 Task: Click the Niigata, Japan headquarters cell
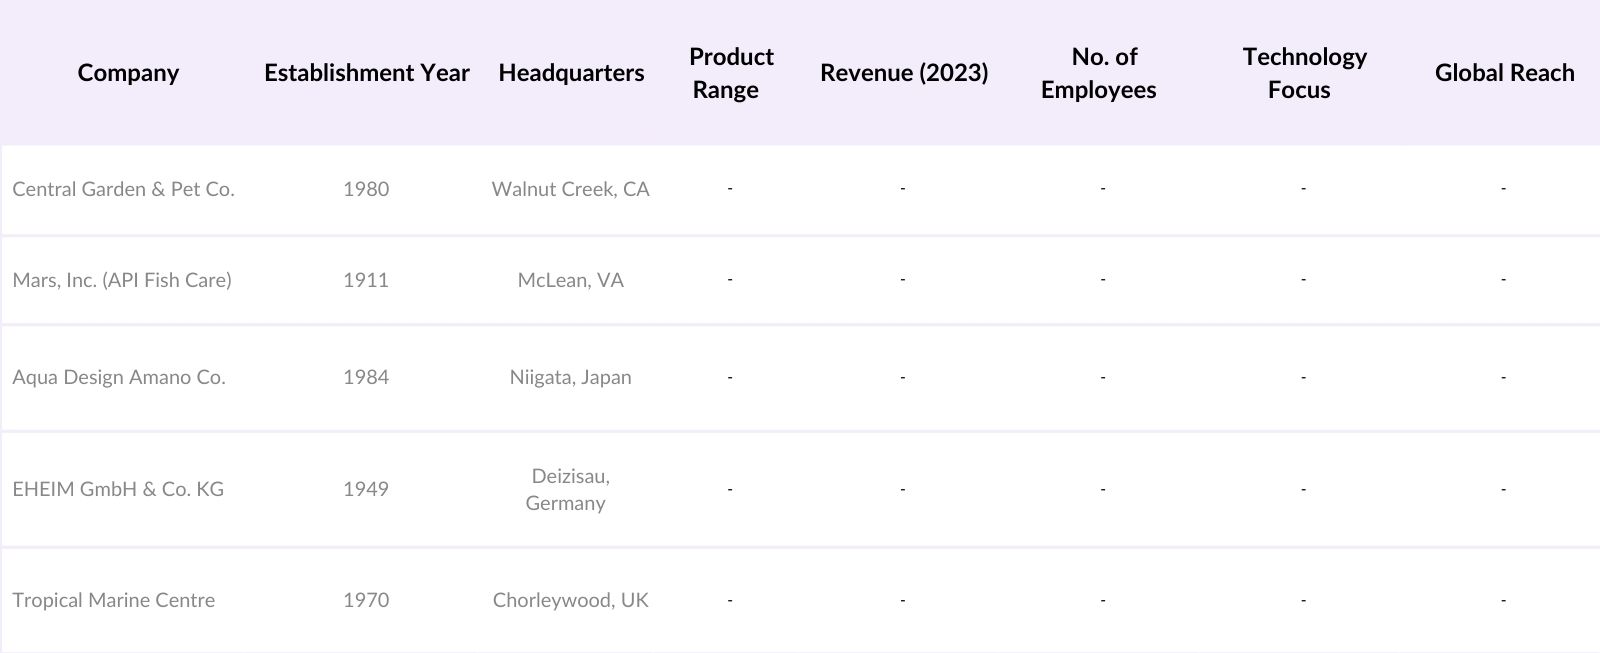tap(570, 377)
